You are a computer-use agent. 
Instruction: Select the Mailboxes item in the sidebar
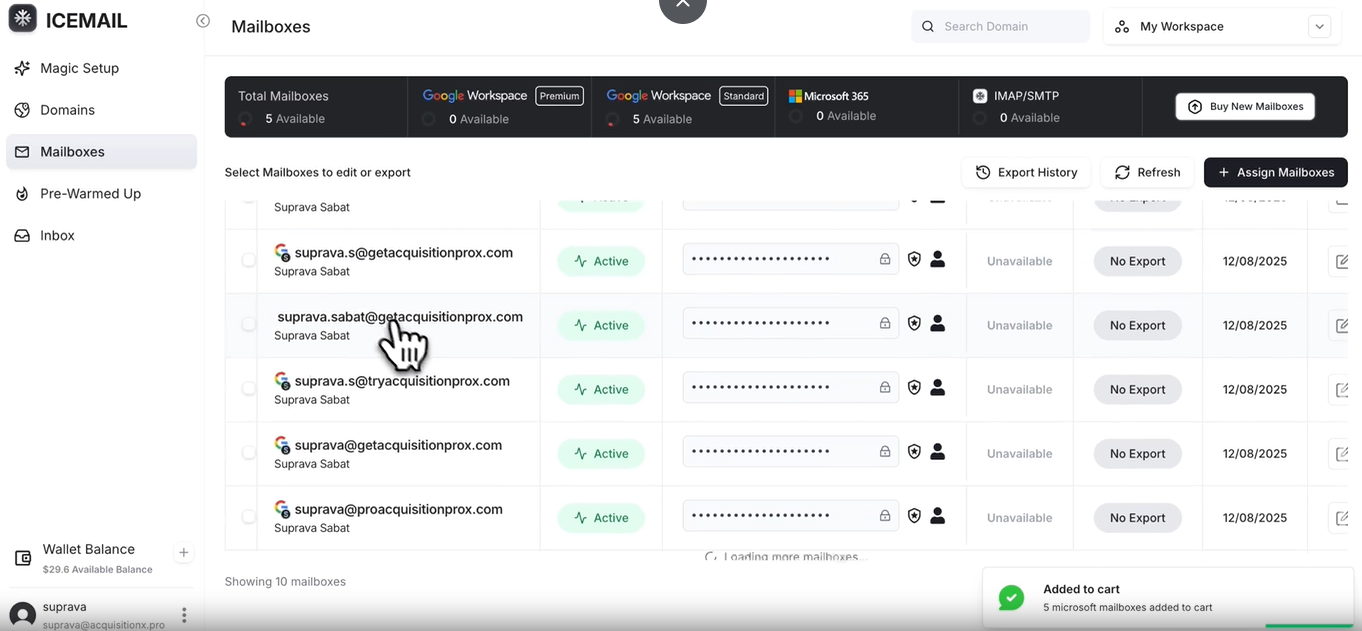[x=101, y=152]
